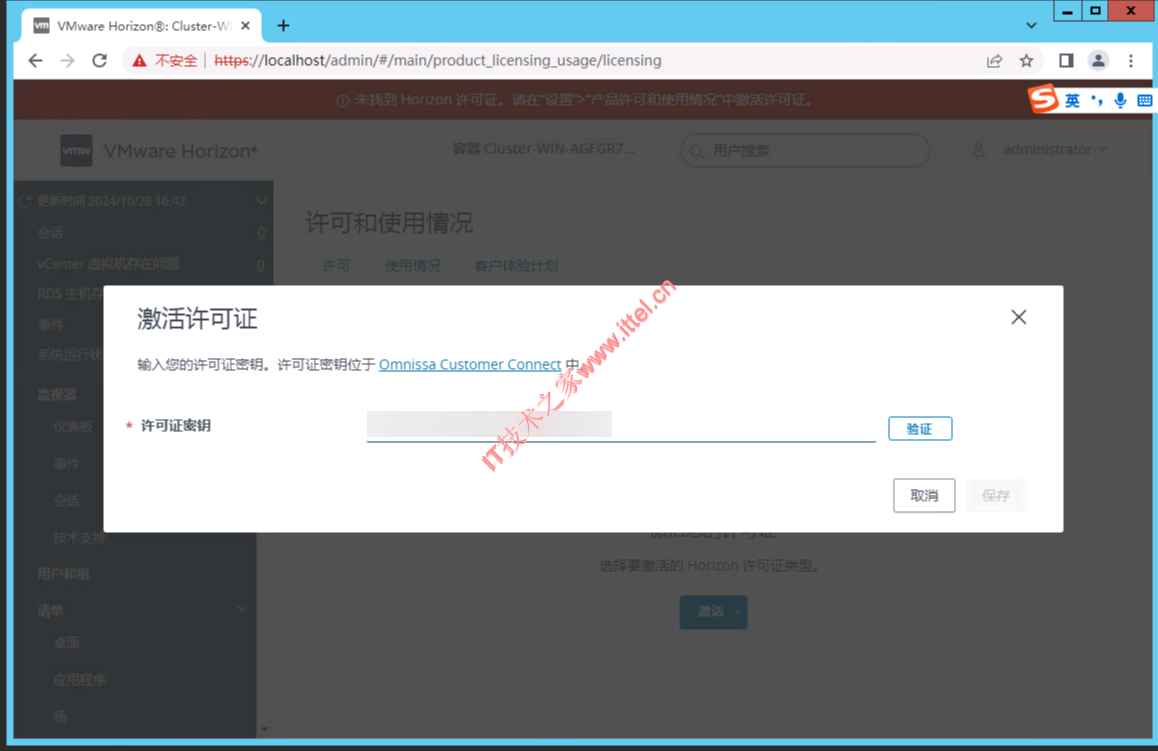
Task: Click the 验证 button
Action: 920,428
